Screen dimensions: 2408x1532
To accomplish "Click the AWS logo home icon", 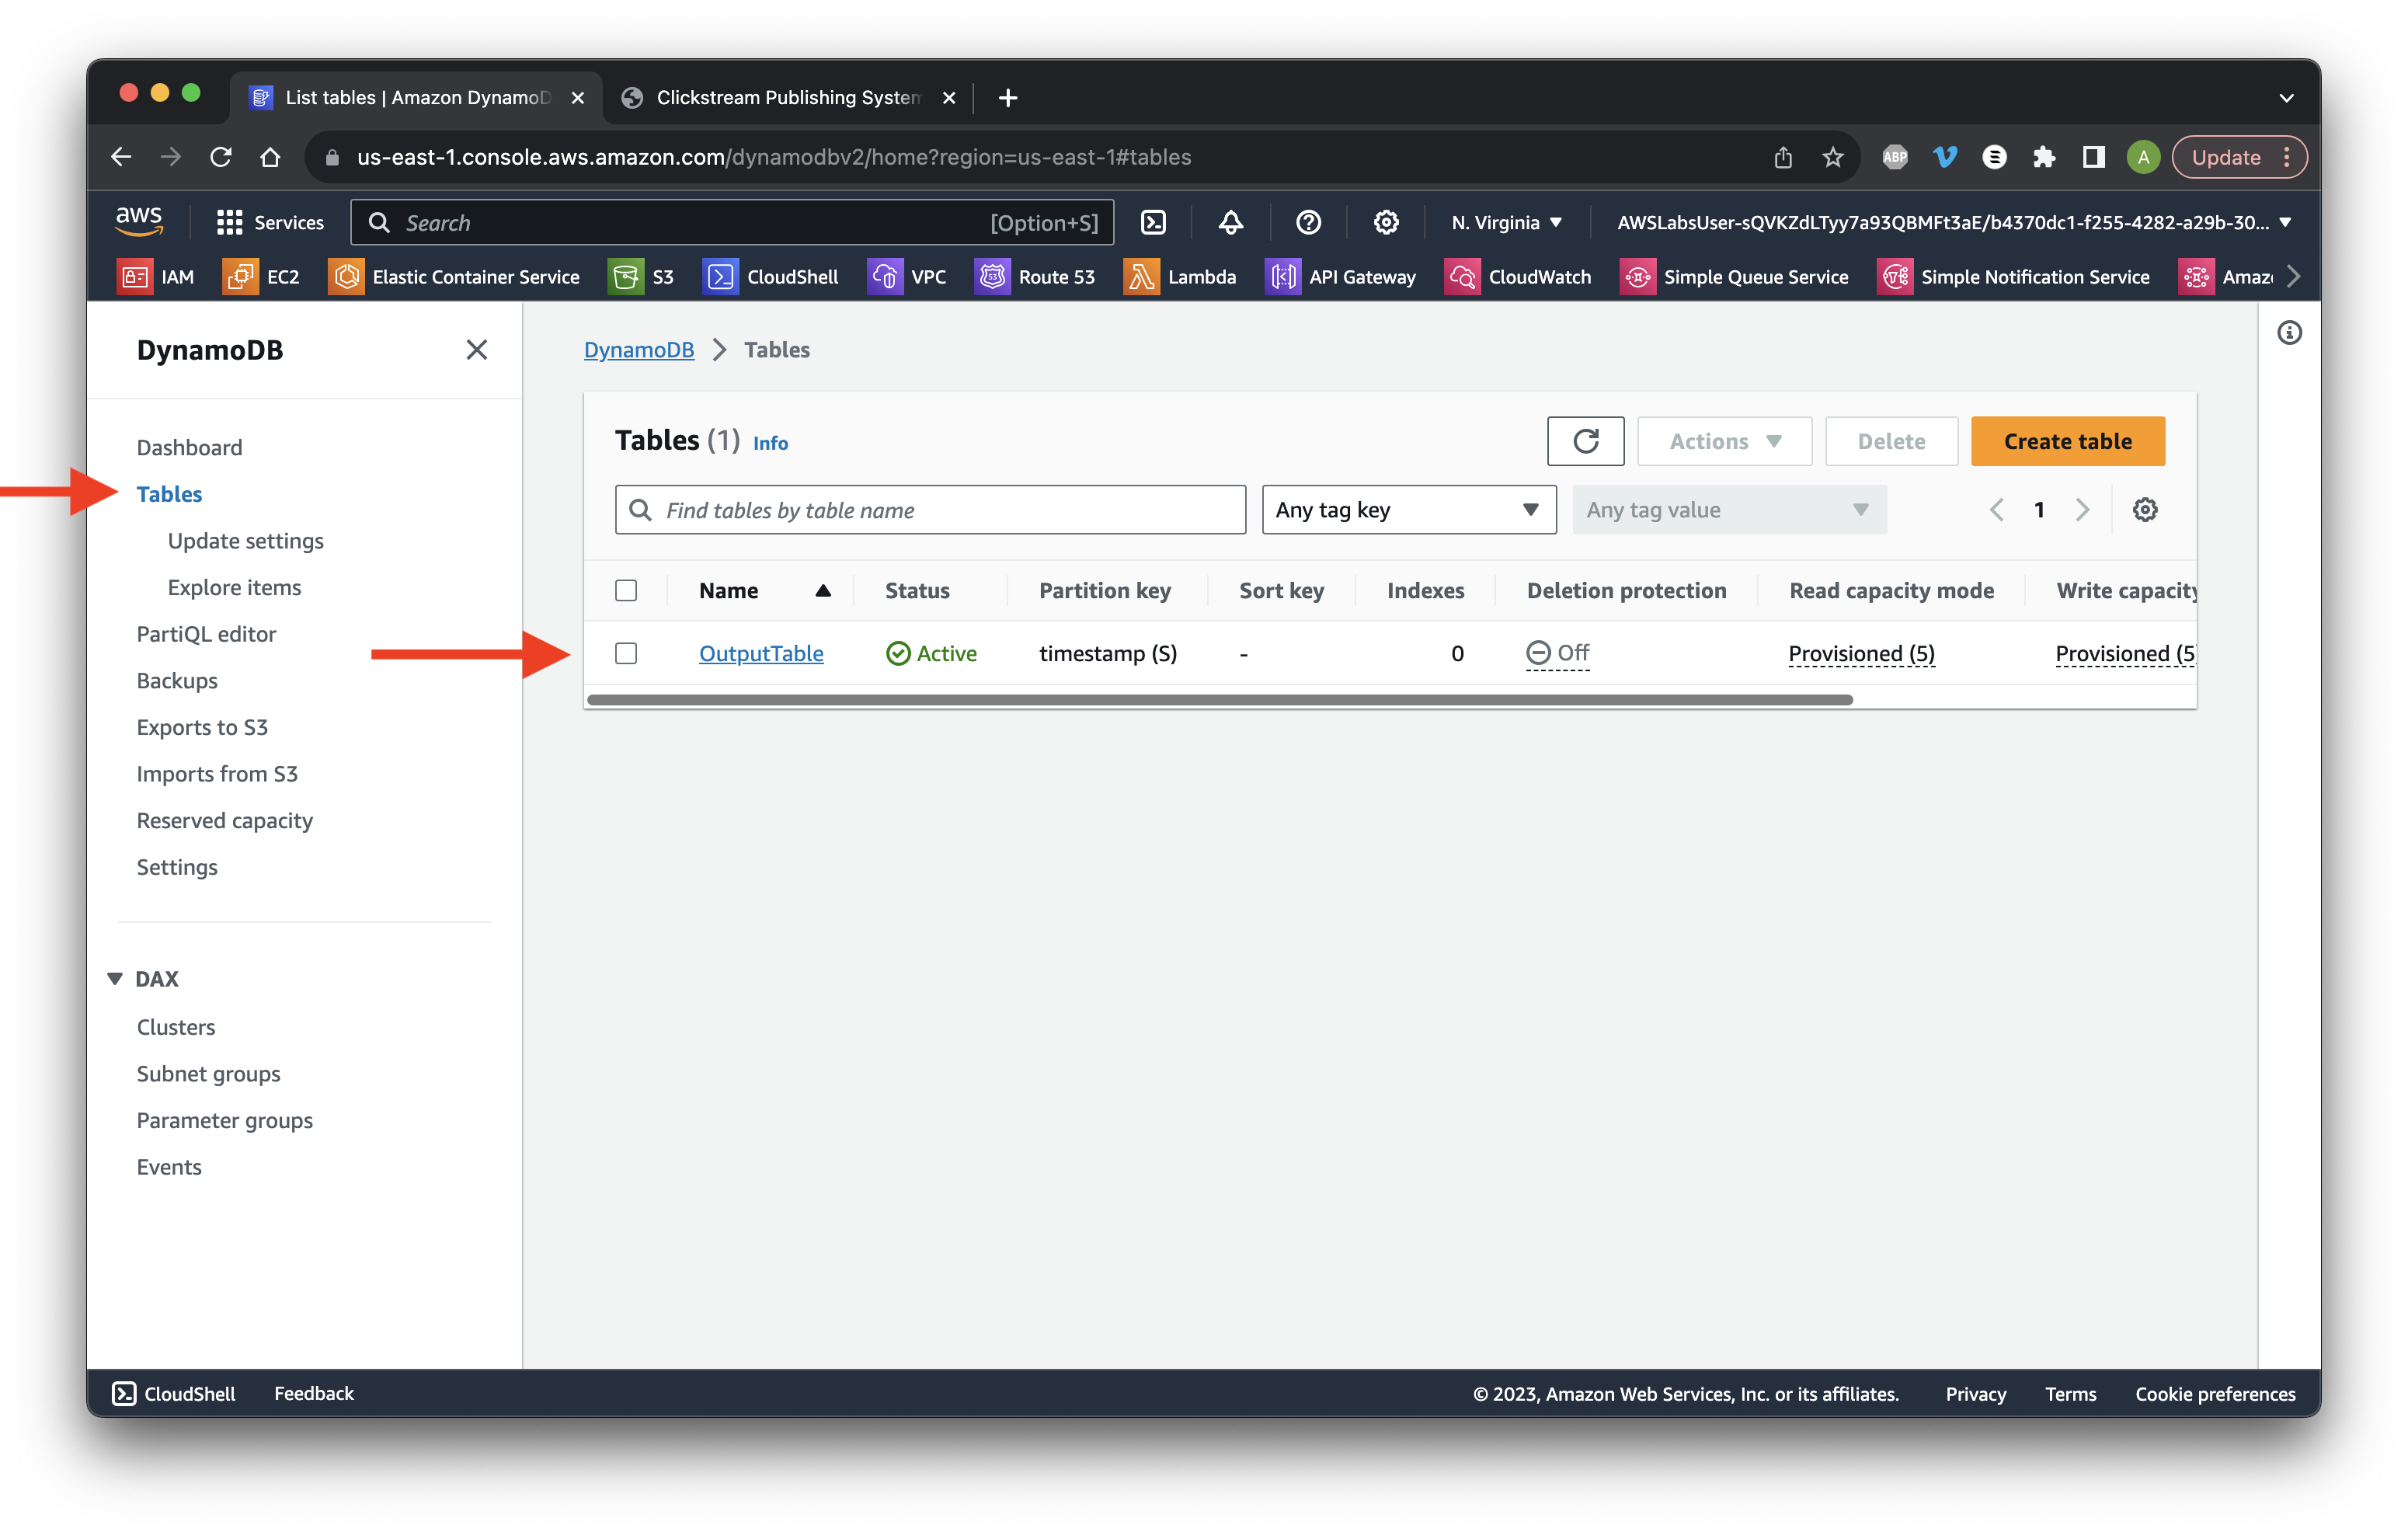I will coord(139,221).
